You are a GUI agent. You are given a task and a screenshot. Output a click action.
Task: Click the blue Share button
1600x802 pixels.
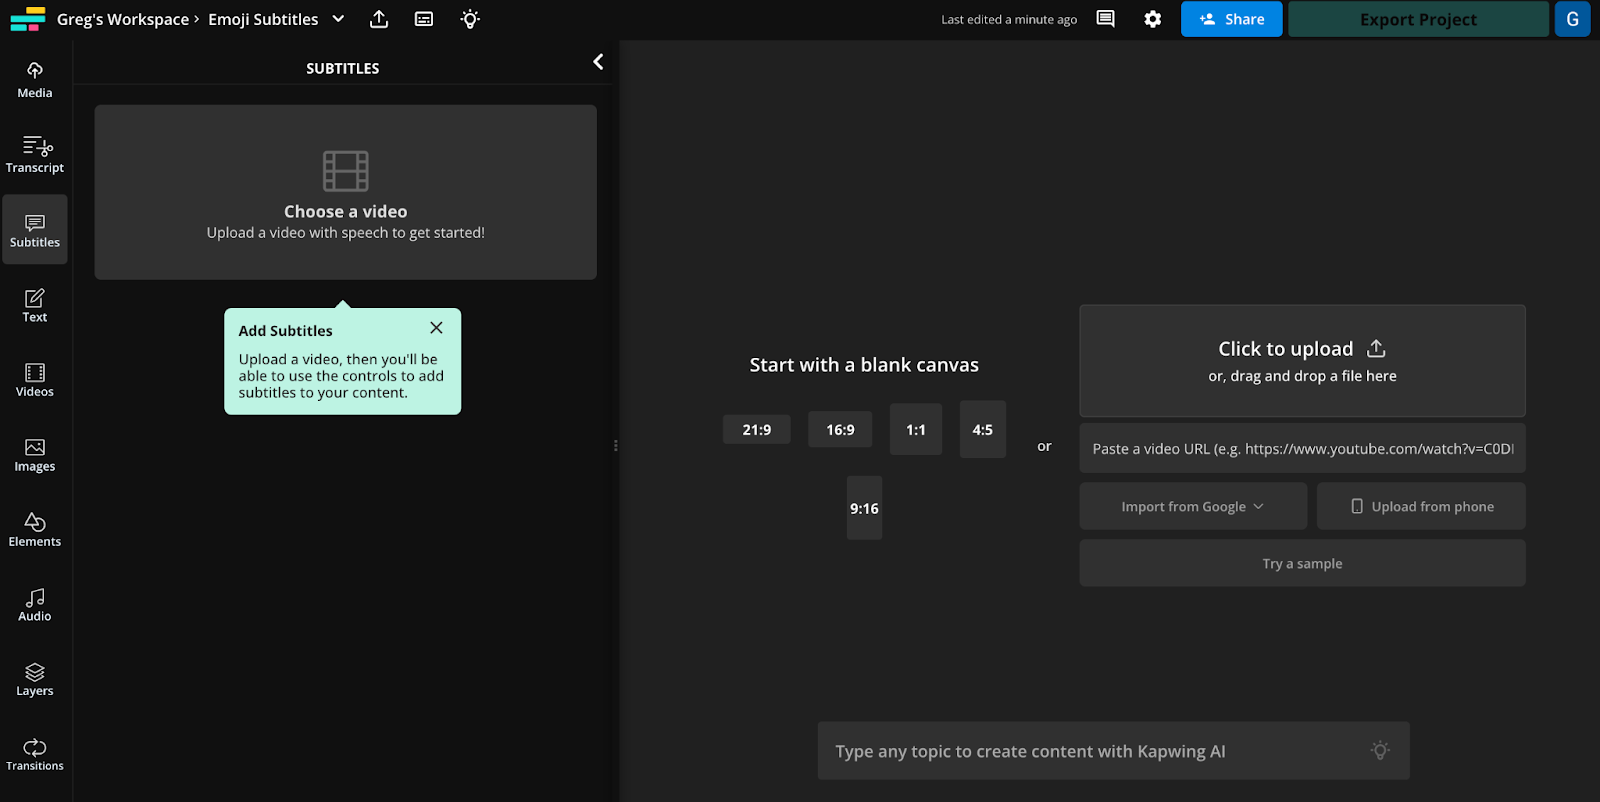pyautogui.click(x=1231, y=19)
